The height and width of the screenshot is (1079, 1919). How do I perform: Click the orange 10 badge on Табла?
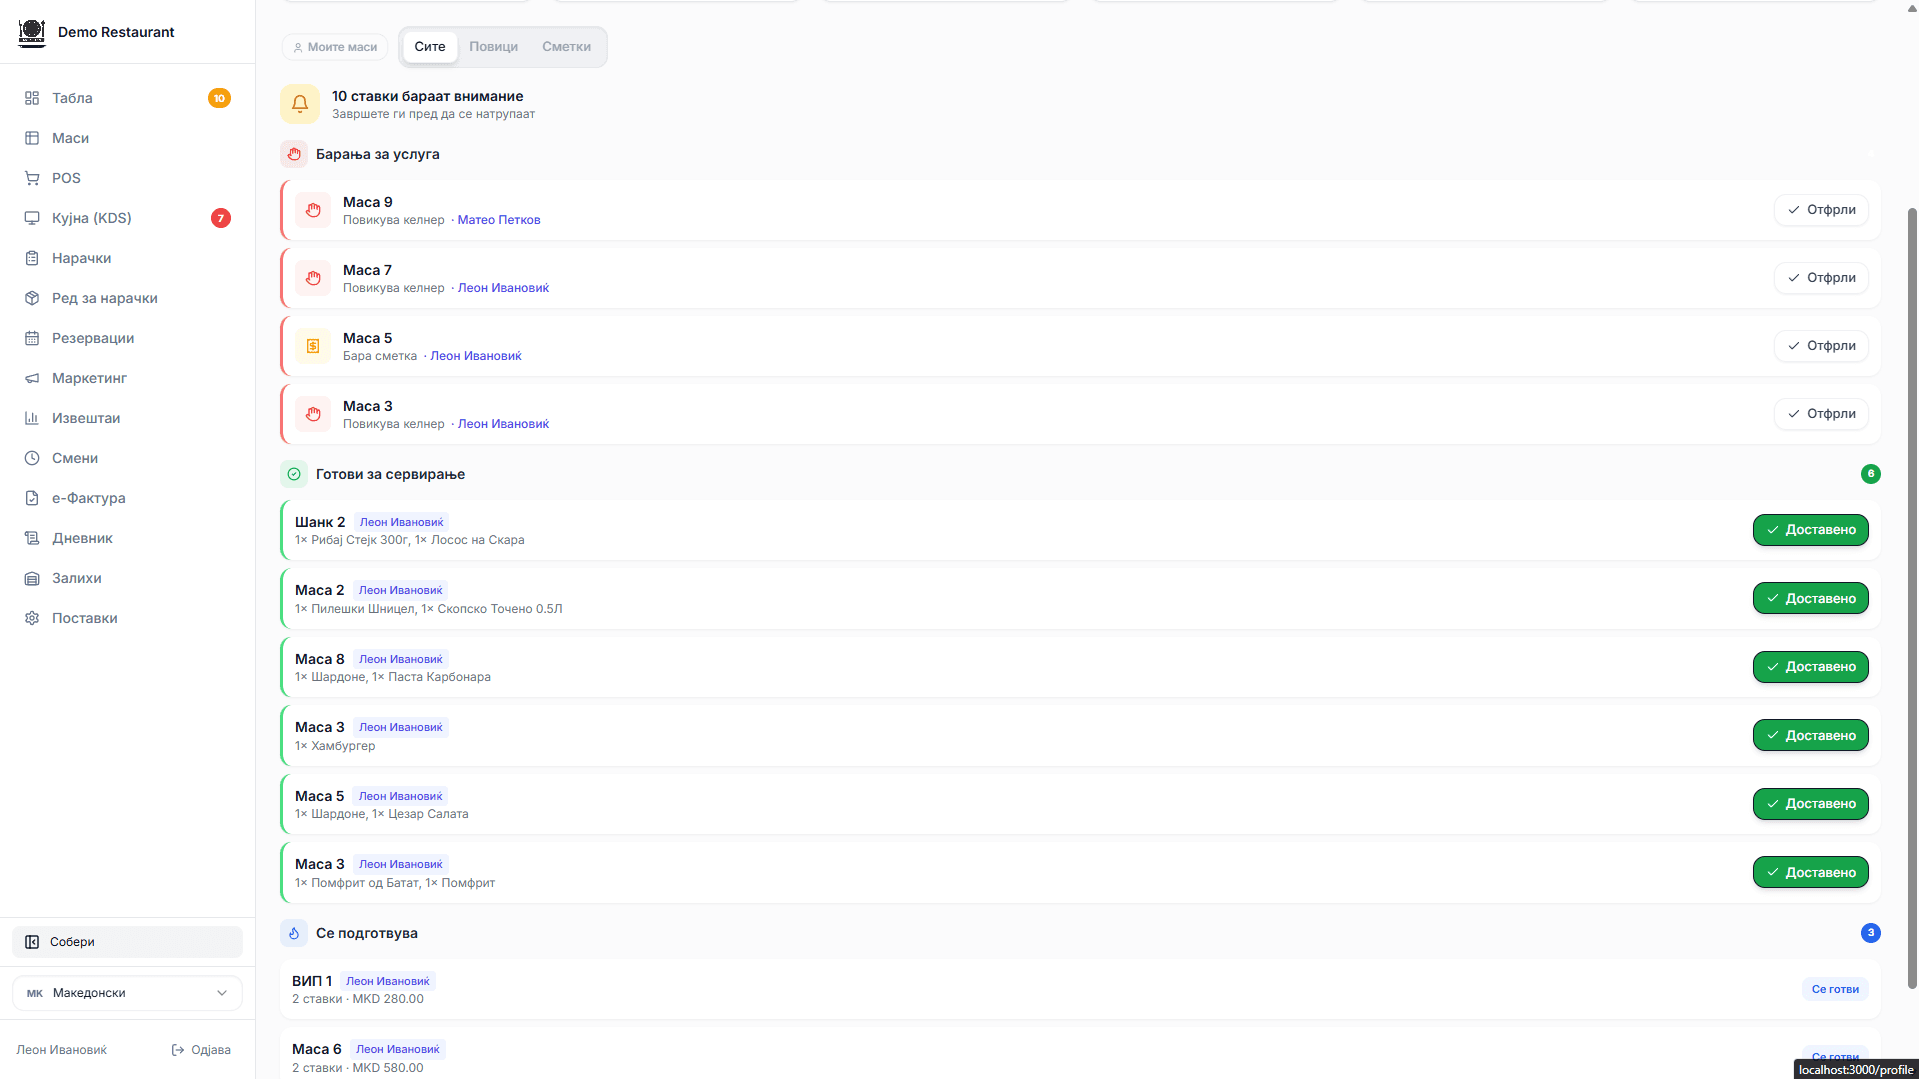pos(219,98)
